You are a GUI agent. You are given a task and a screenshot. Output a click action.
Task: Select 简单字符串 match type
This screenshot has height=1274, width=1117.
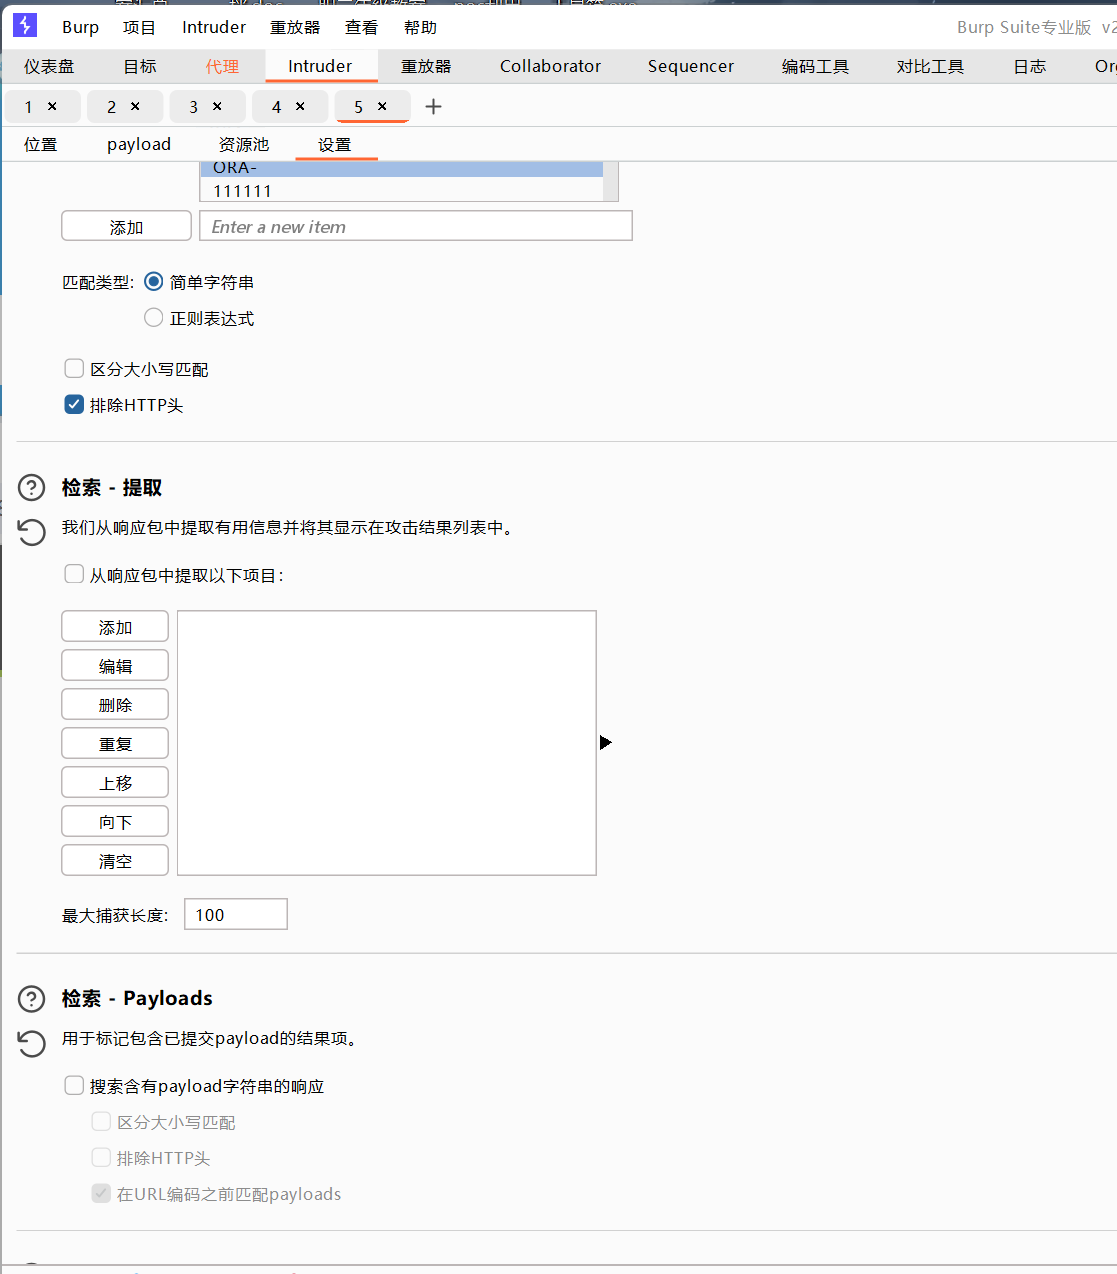pyautogui.click(x=154, y=282)
